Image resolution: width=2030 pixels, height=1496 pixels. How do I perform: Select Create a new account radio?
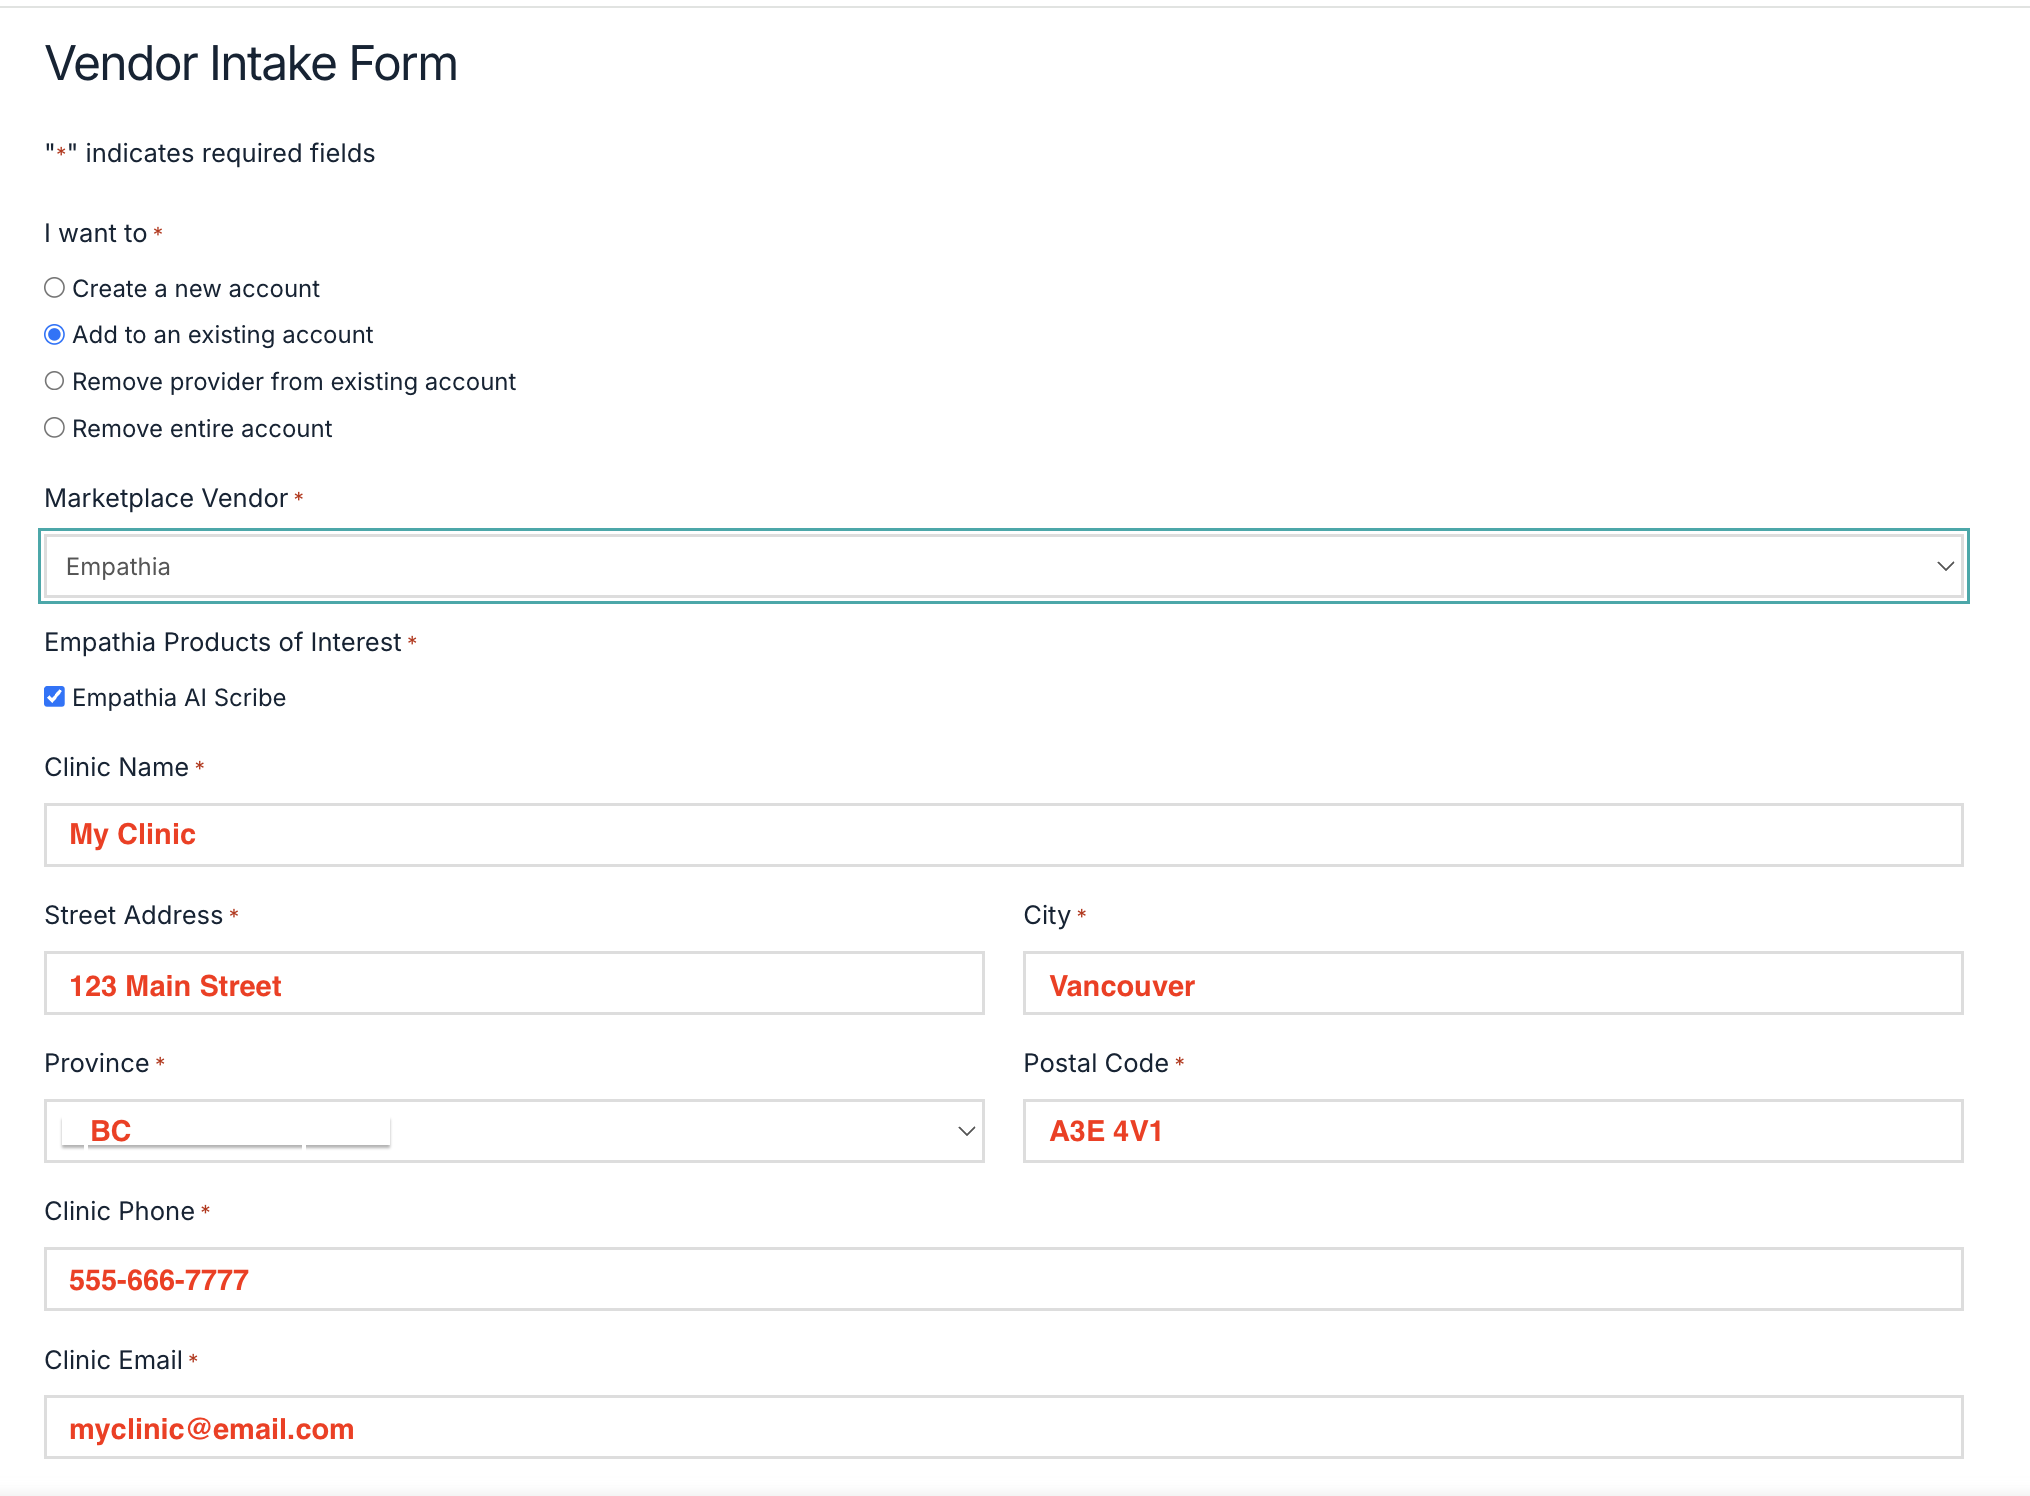[55, 288]
